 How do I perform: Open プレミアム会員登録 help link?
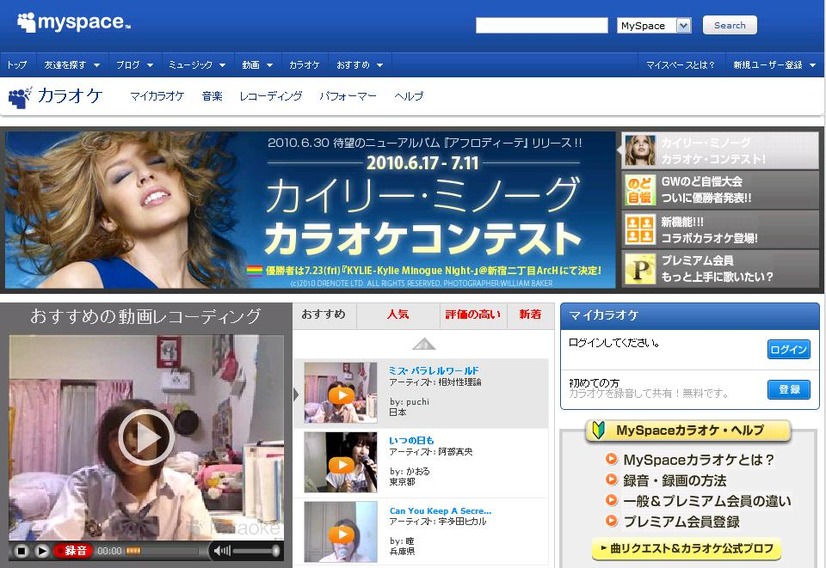682,521
